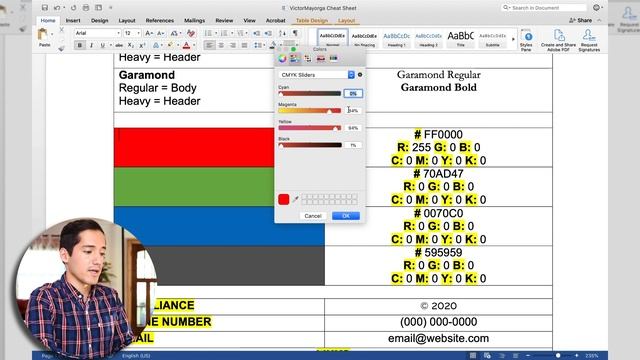Image resolution: width=640 pixels, height=360 pixels.
Task: Increase font size with large A
Action: [x=149, y=33]
